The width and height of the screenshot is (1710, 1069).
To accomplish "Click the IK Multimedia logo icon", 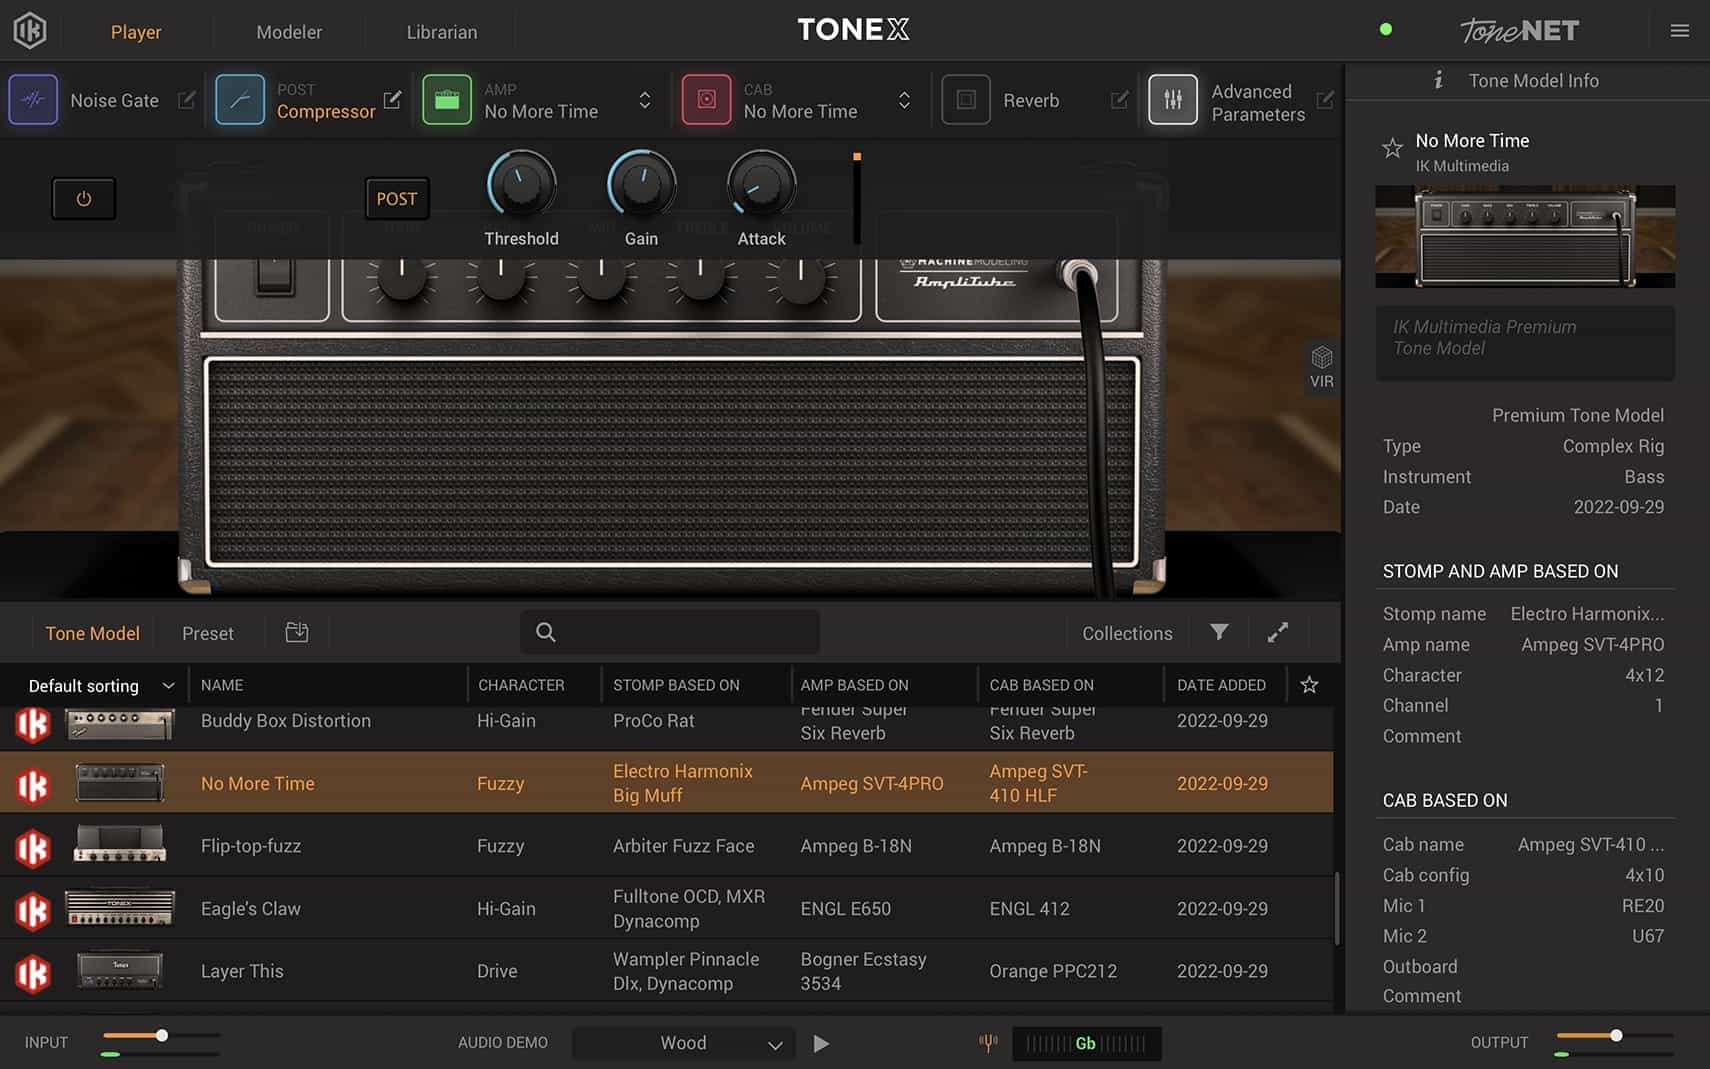I will tap(30, 31).
